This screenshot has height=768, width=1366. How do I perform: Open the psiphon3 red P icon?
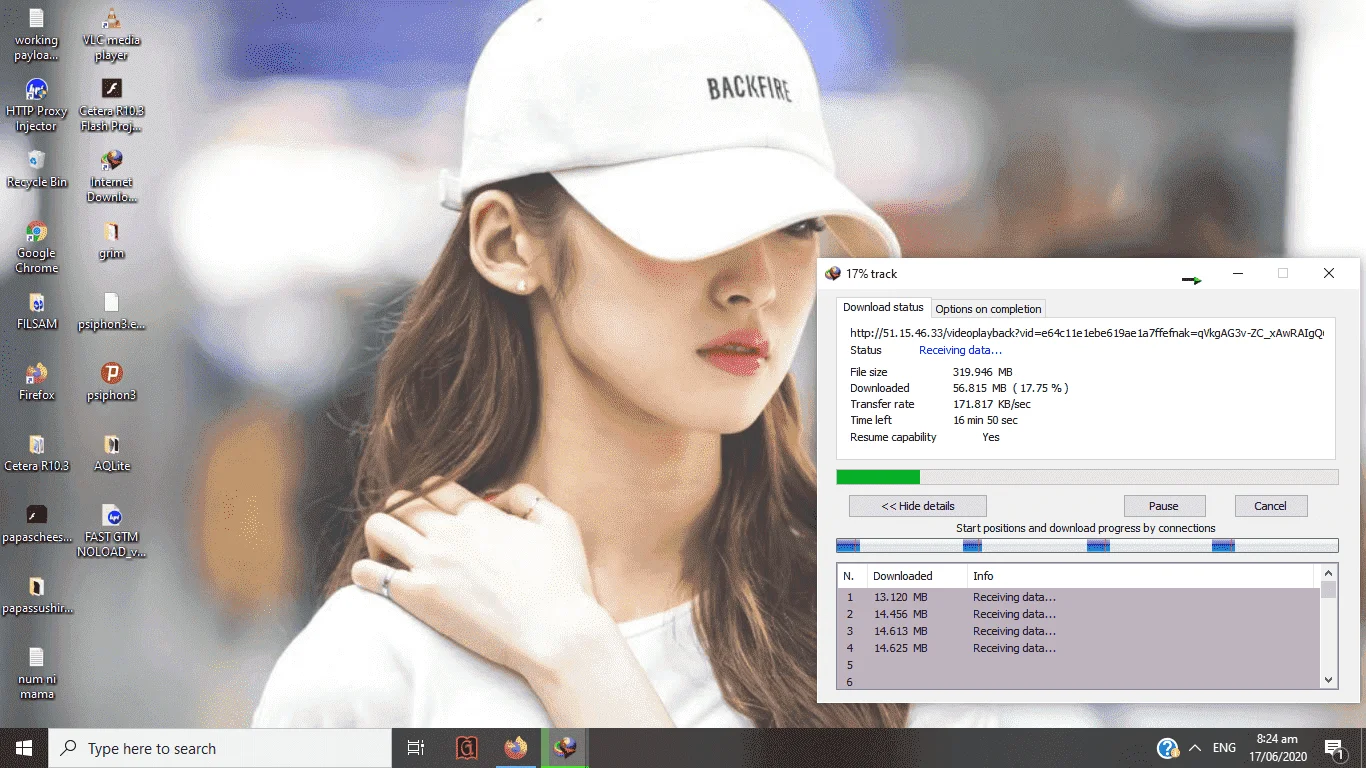tap(111, 382)
